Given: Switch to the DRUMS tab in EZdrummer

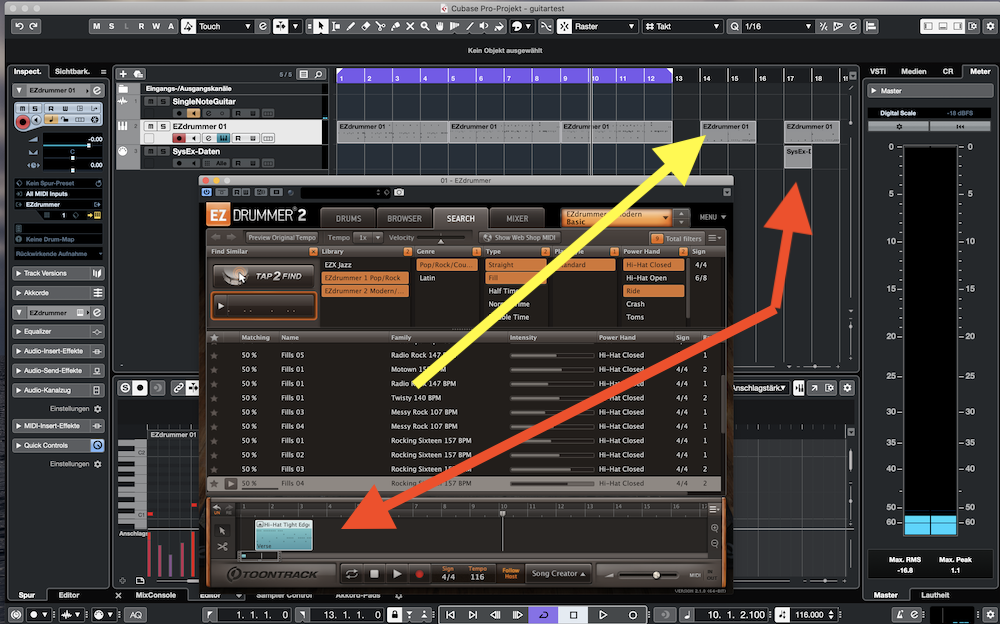Looking at the screenshot, I should click(x=348, y=218).
